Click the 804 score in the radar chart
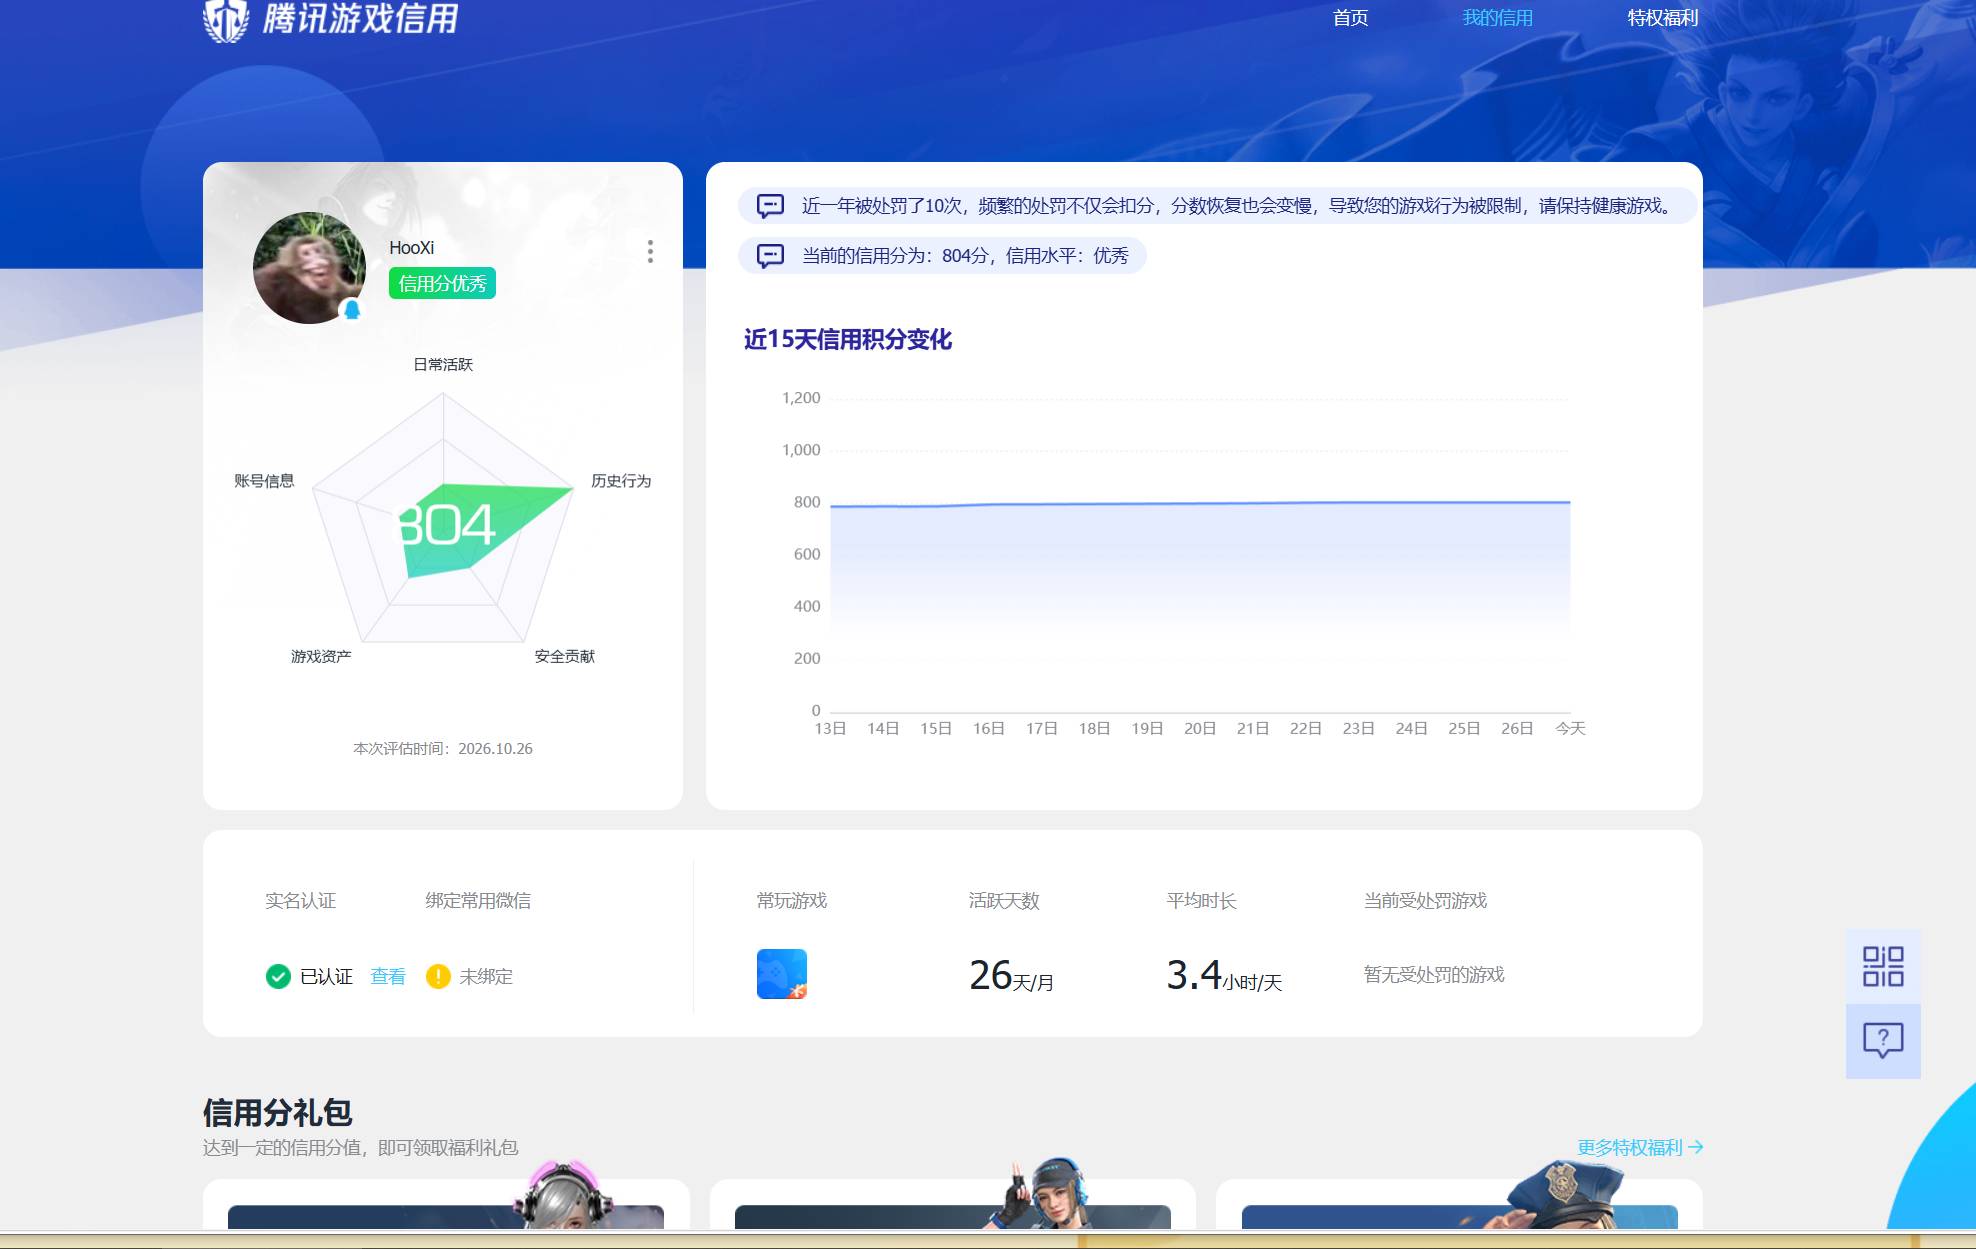 pos(447,525)
